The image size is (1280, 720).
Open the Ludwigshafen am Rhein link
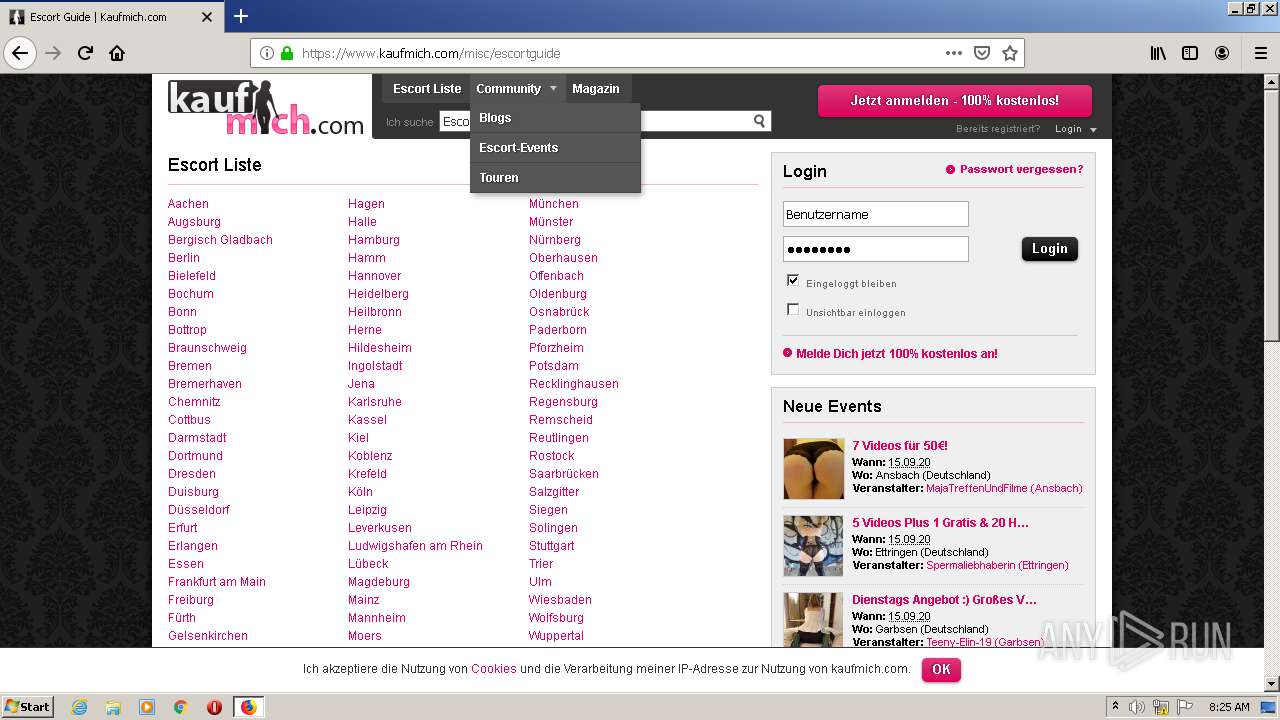(x=415, y=545)
